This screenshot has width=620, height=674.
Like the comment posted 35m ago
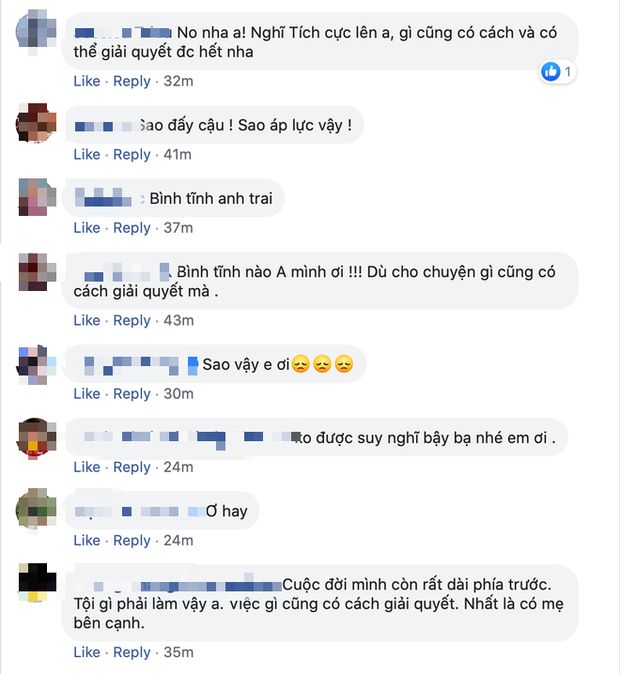pos(87,652)
